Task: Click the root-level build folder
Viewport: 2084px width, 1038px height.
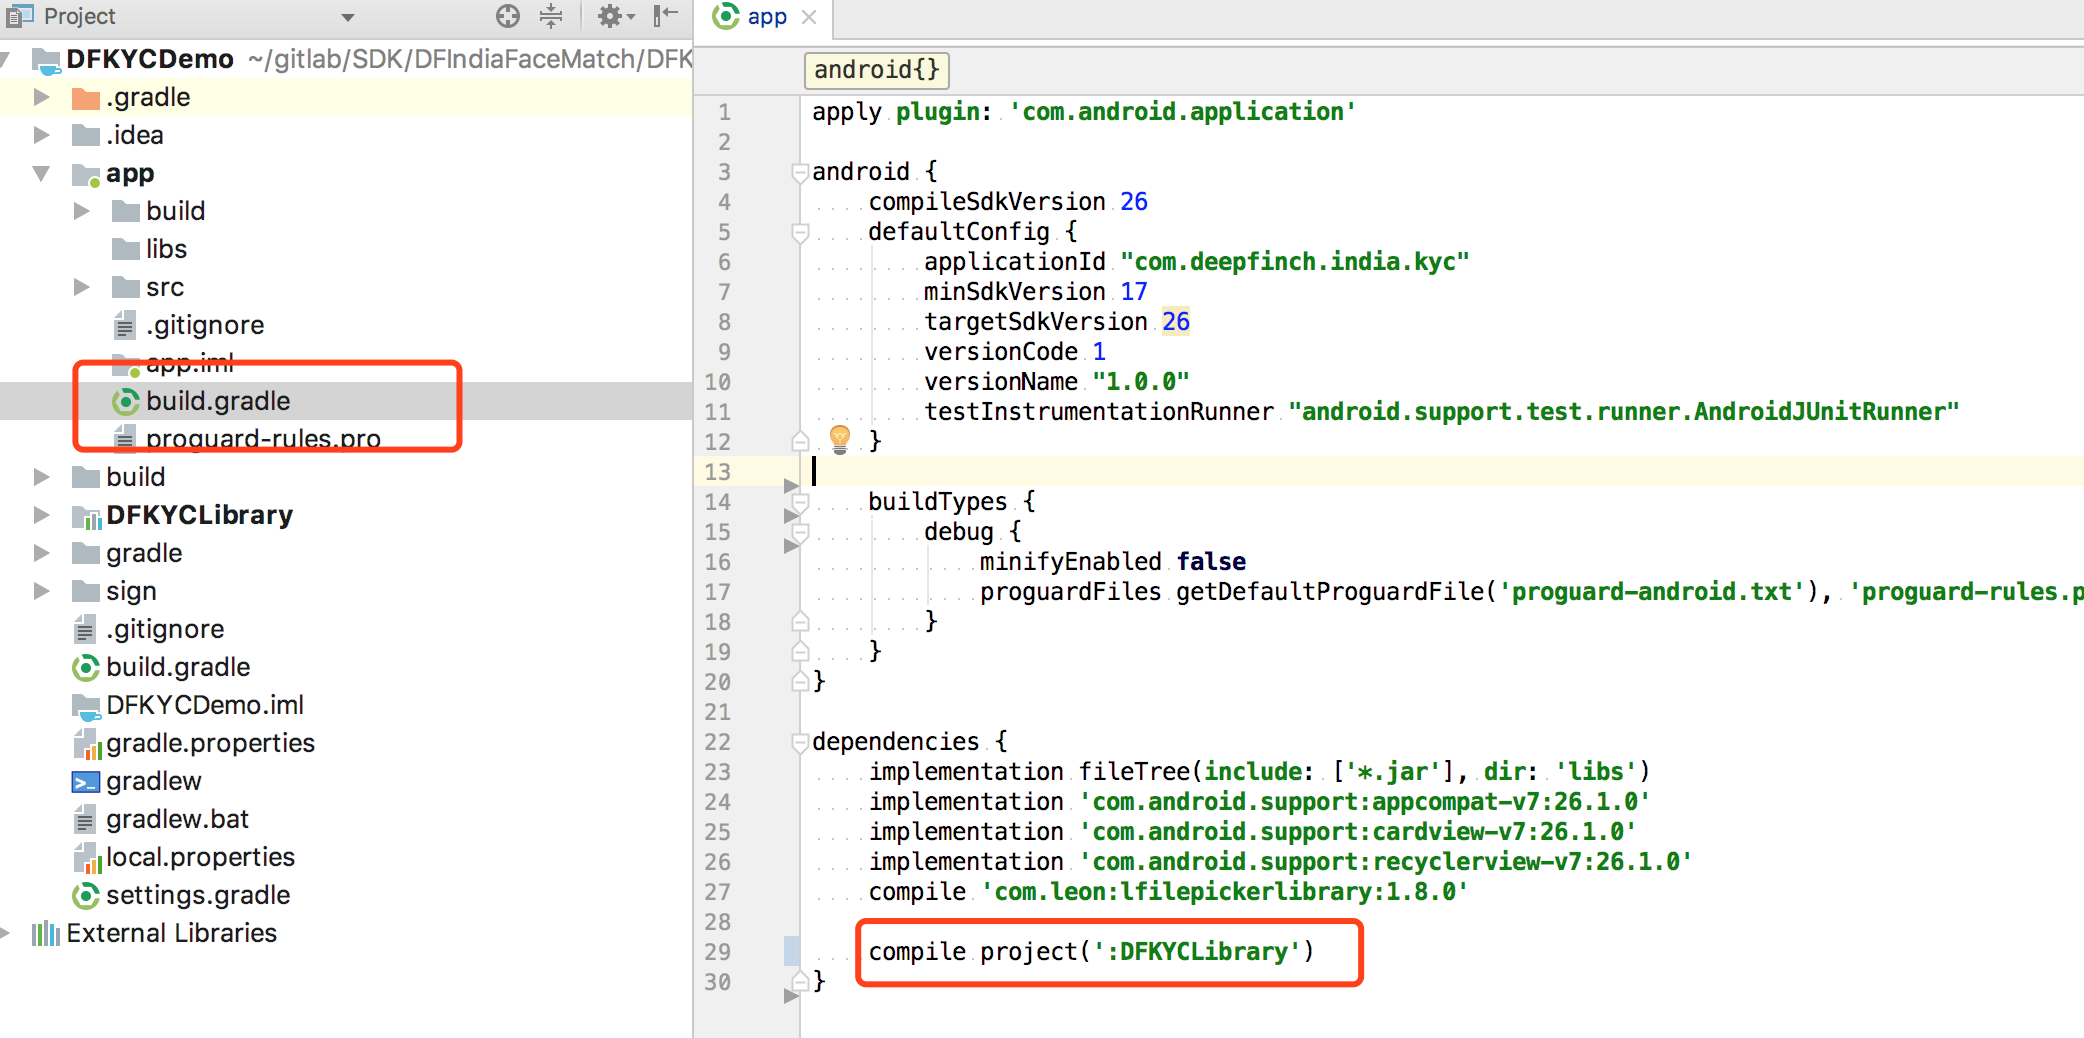Action: pos(136,477)
